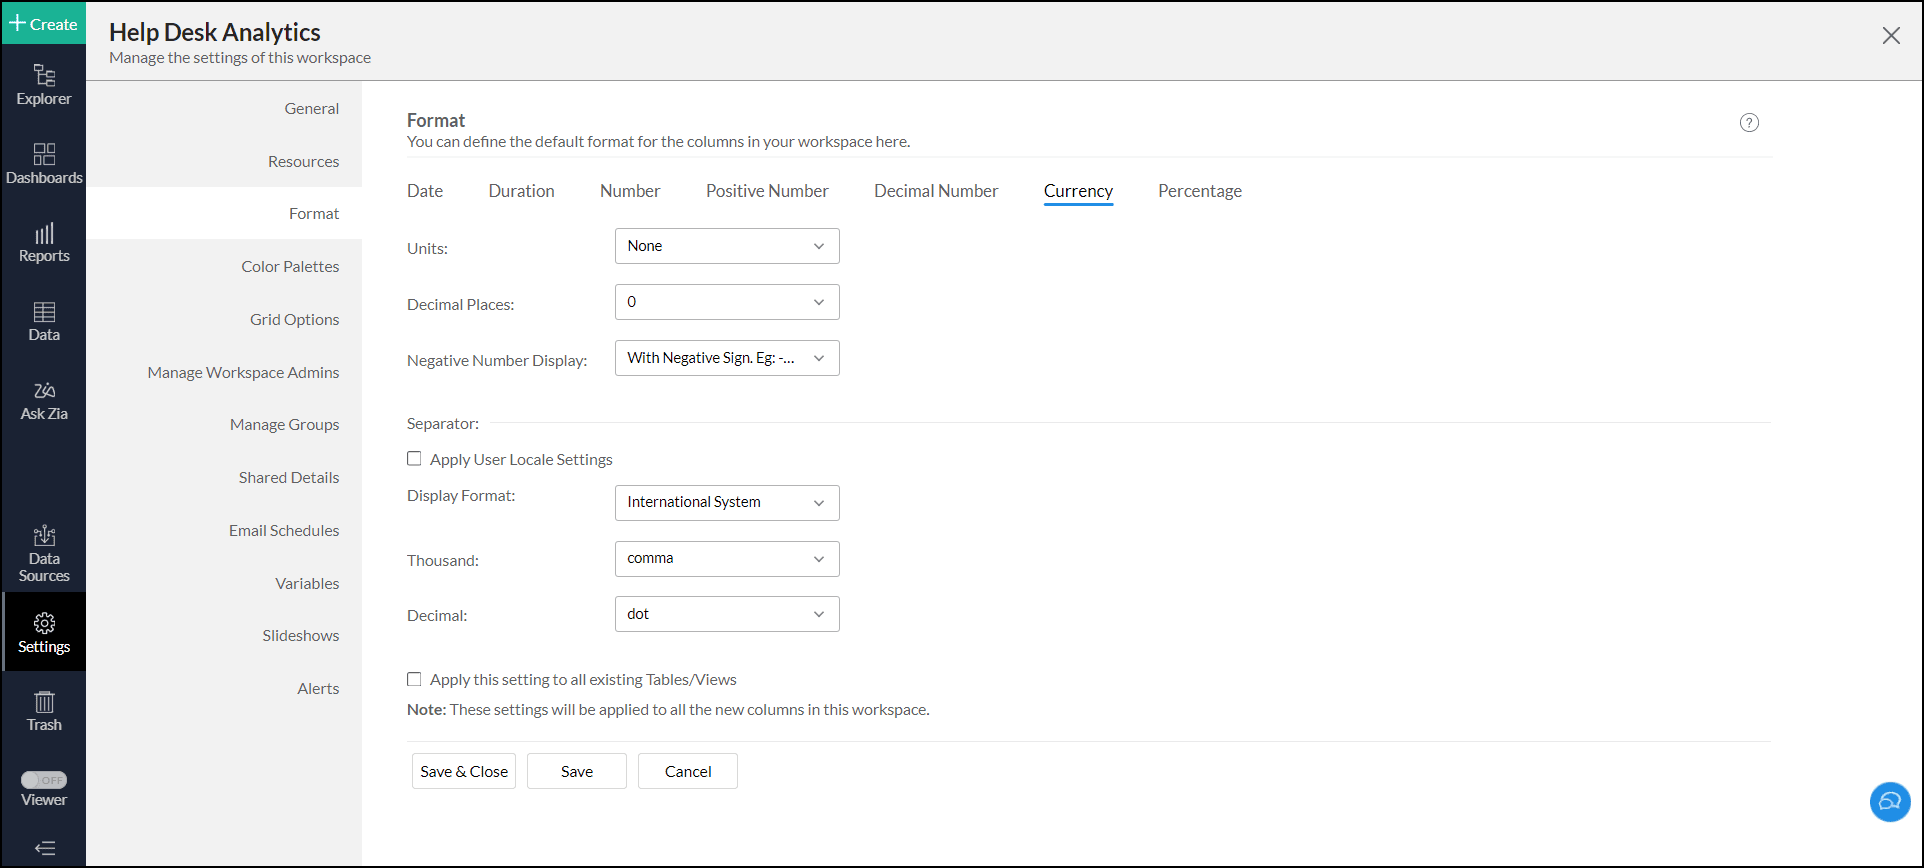1924x868 pixels.
Task: Launch Ask Zia assistant
Action: coord(44,400)
